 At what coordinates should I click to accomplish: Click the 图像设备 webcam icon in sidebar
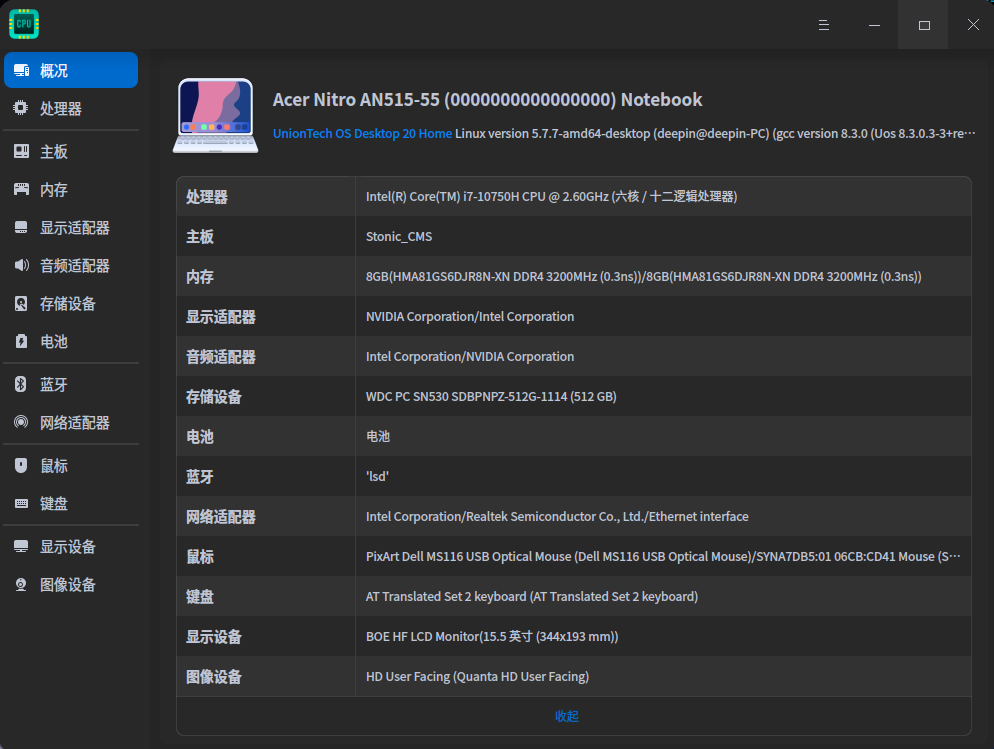pyautogui.click(x=21, y=584)
